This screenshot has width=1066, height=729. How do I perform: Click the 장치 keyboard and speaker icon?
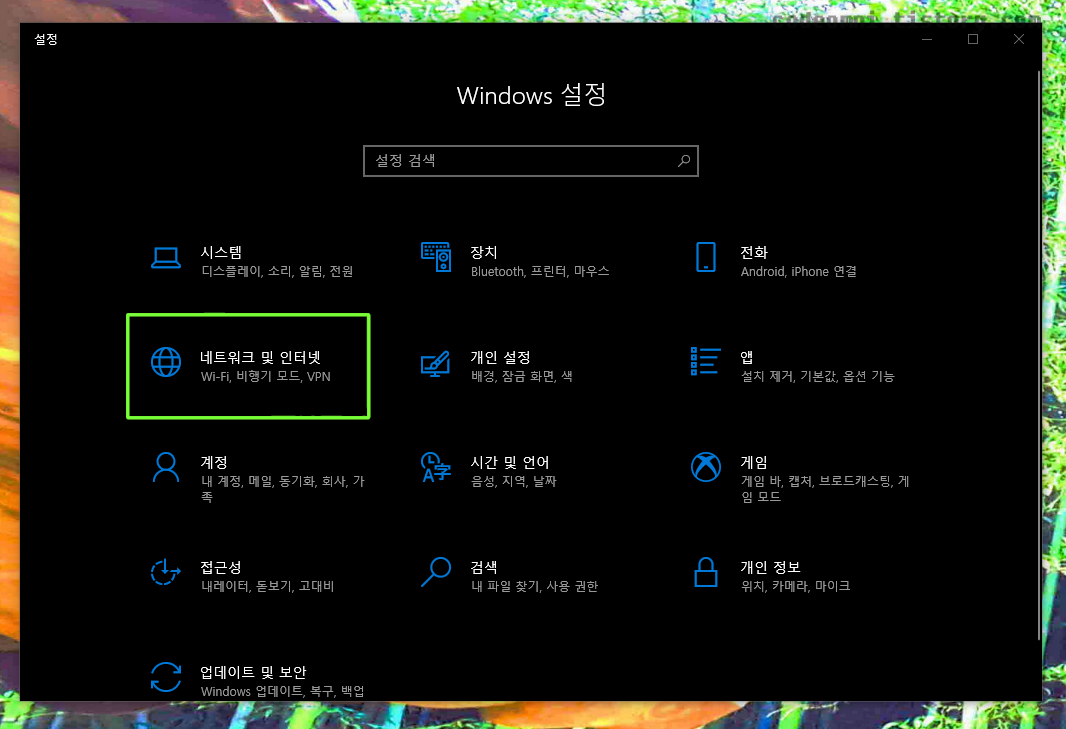pos(436,257)
